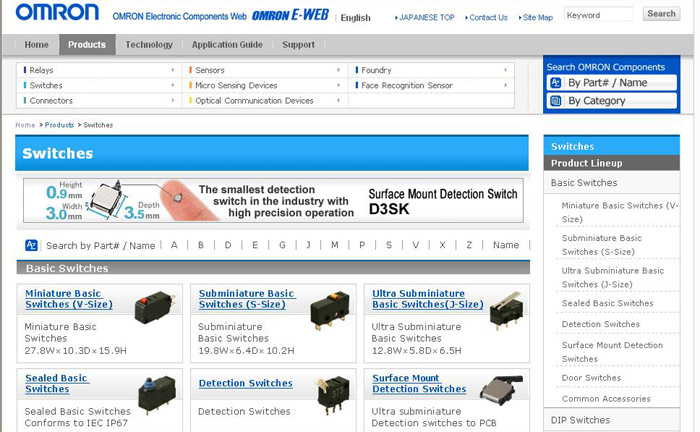Select the Products tab
Viewport: 700px width, 432px height.
(87, 45)
